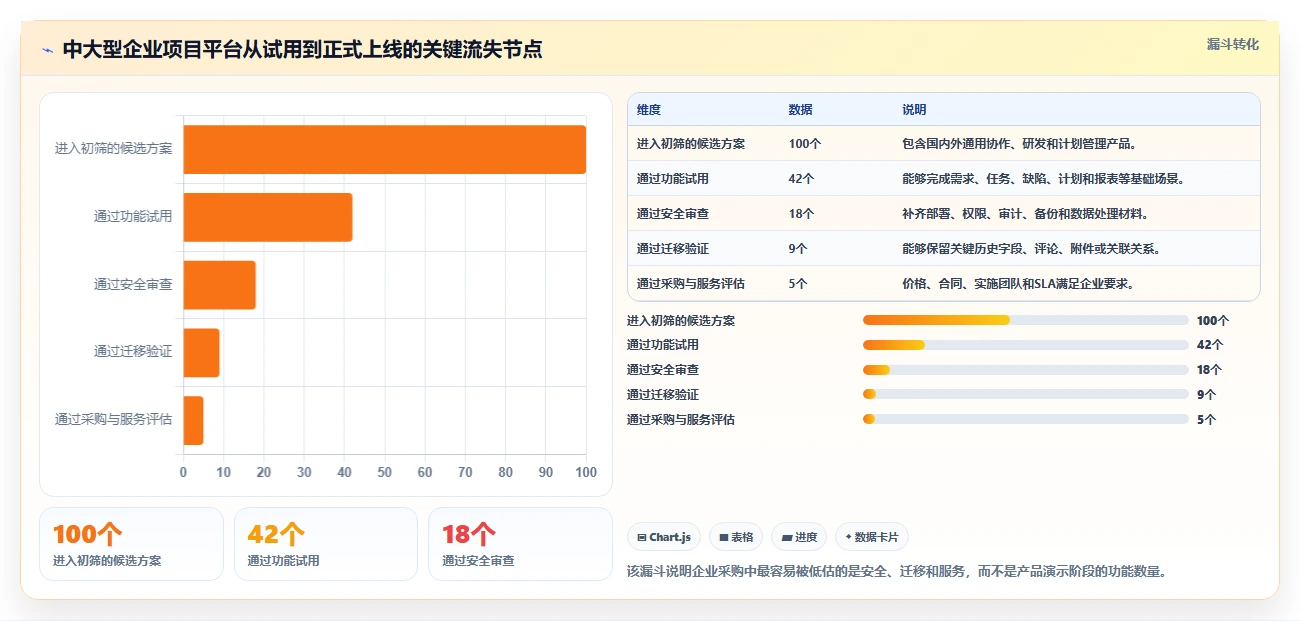Viewport: 1300px width, 621px height.
Task: Click the 5个 value in table
Action: [x=798, y=284]
